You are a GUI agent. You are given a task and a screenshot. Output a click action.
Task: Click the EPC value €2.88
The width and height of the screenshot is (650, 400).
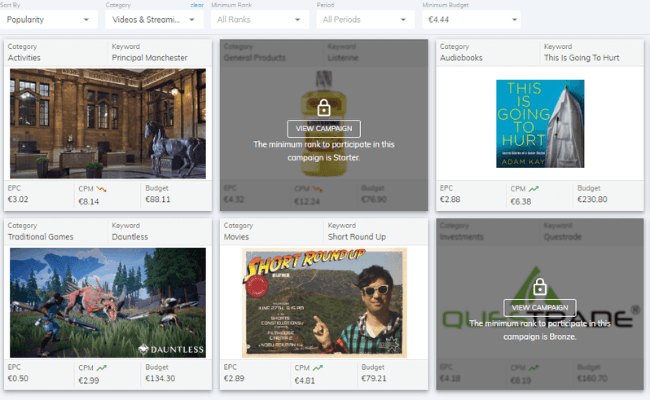[450, 199]
